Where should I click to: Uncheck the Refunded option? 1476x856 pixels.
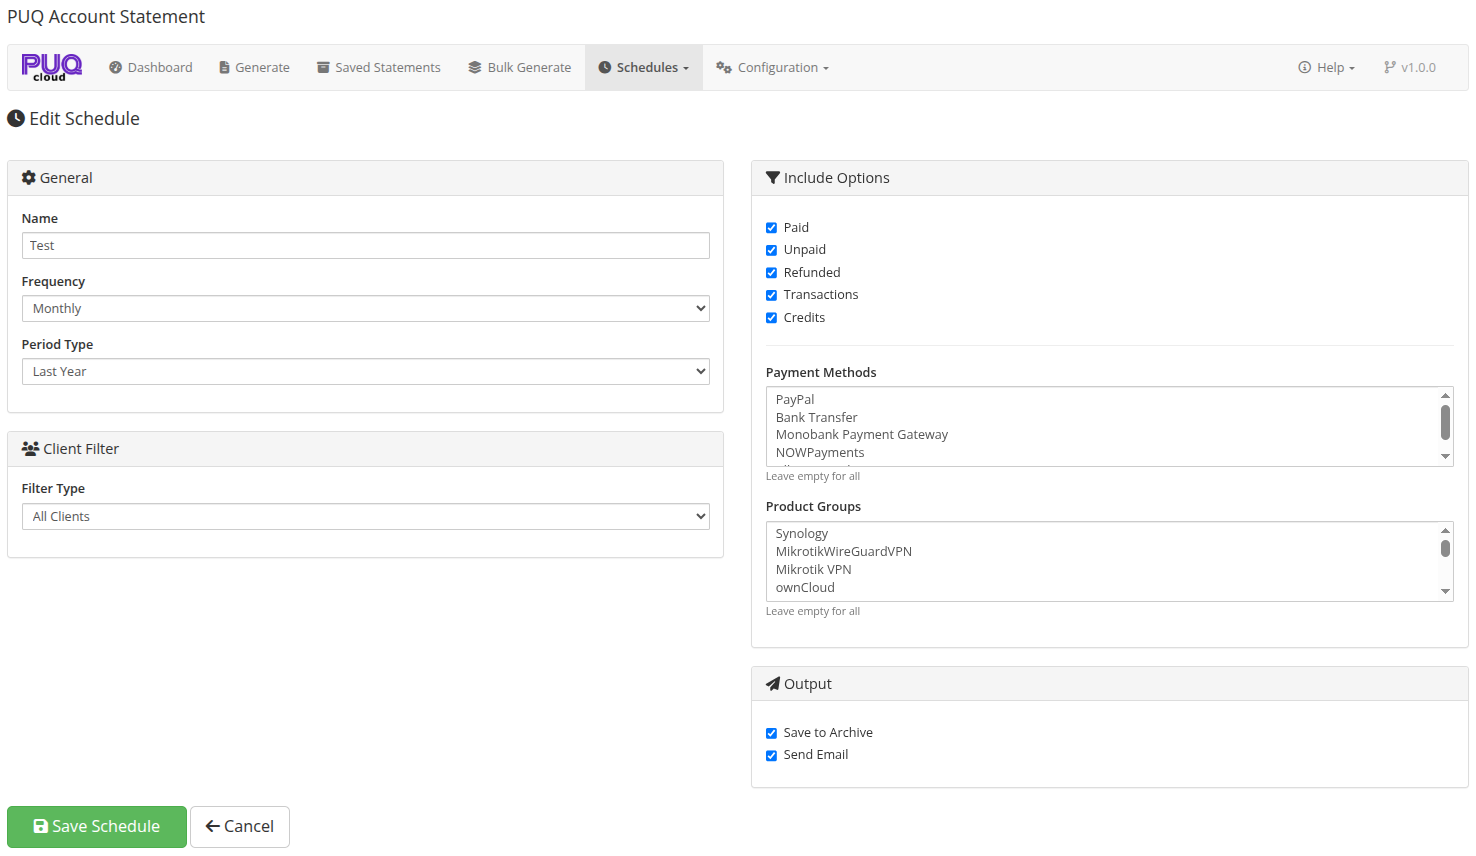(x=771, y=272)
